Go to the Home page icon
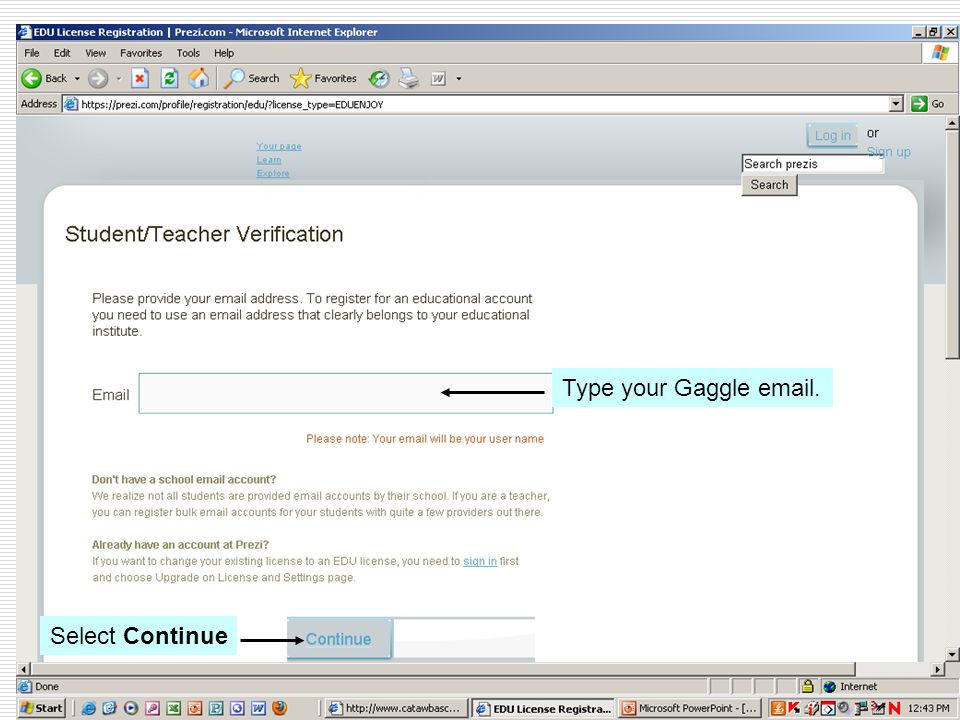960x720 pixels. pos(198,78)
